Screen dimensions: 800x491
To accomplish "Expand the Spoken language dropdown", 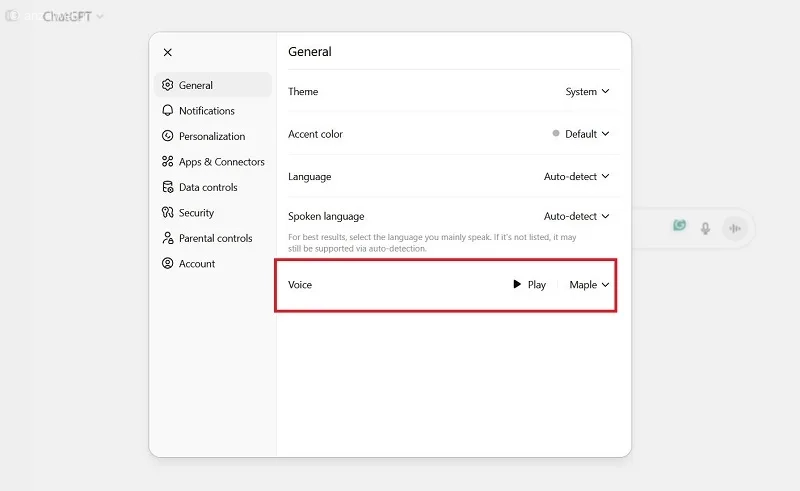I will tap(576, 216).
